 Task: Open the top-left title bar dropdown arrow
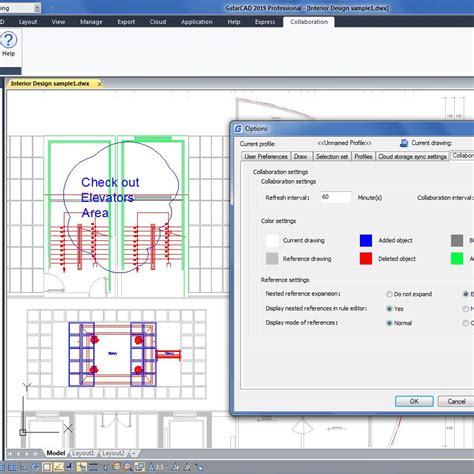pyautogui.click(x=37, y=8)
